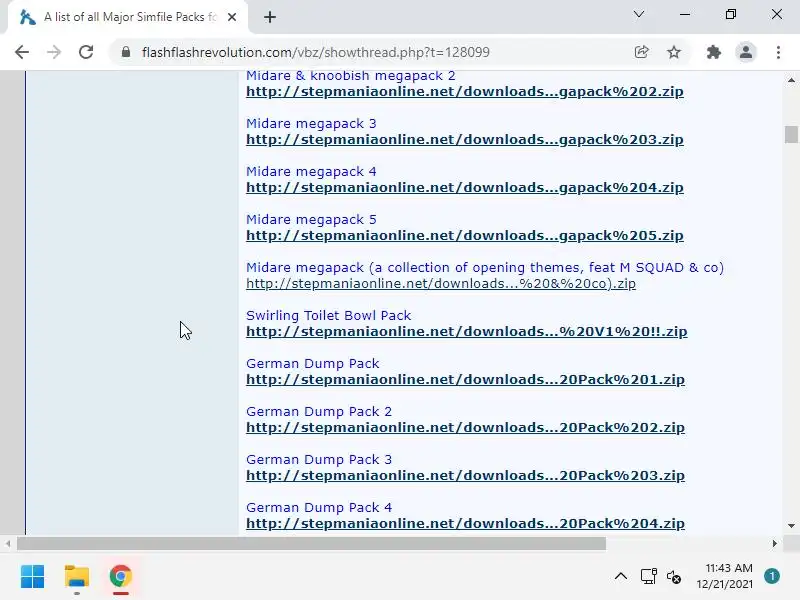800x600 pixels.
Task: Reload the current page
Action: coord(86,52)
